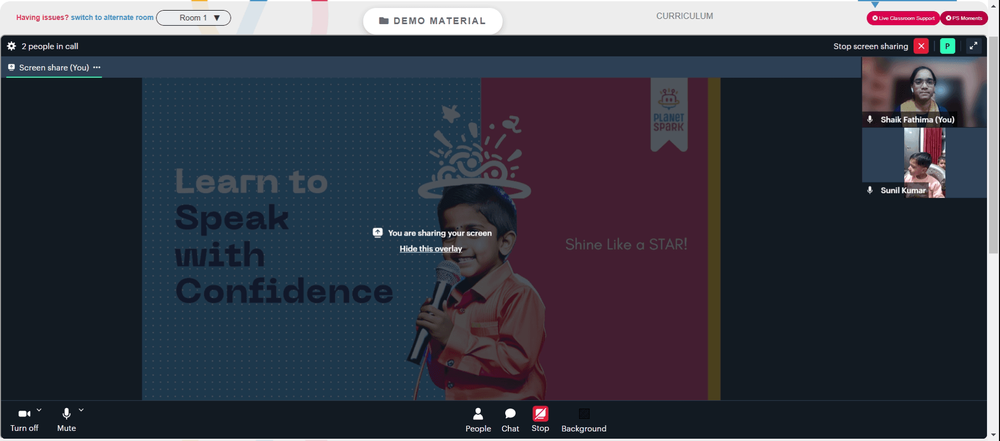Click the Stop screen share button in toolbar
This screenshot has width=1000, height=441.
click(x=540, y=420)
